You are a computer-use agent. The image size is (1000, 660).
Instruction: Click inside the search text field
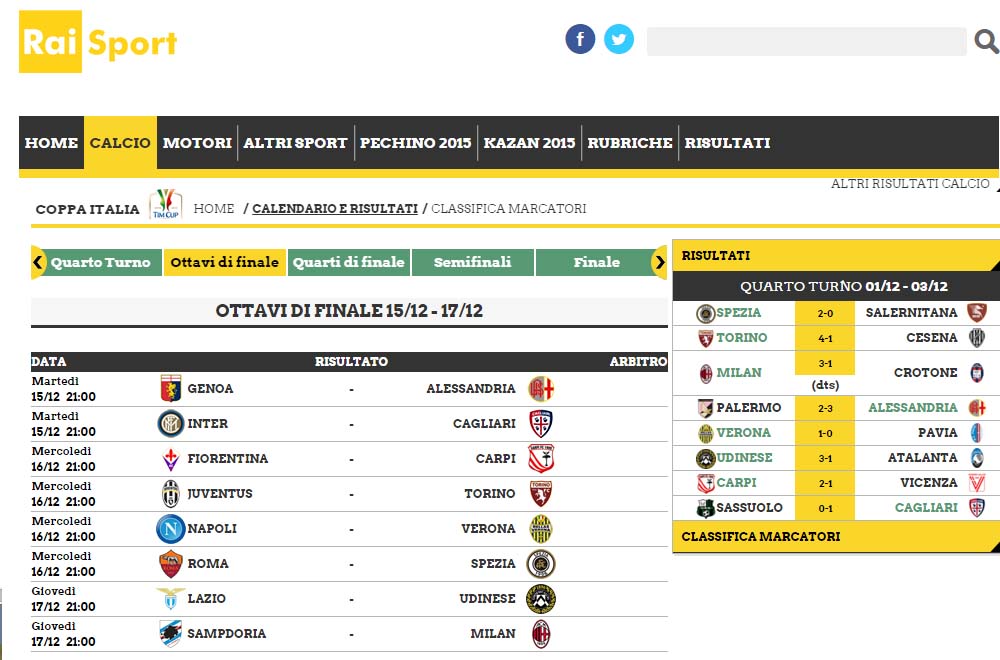tap(806, 41)
